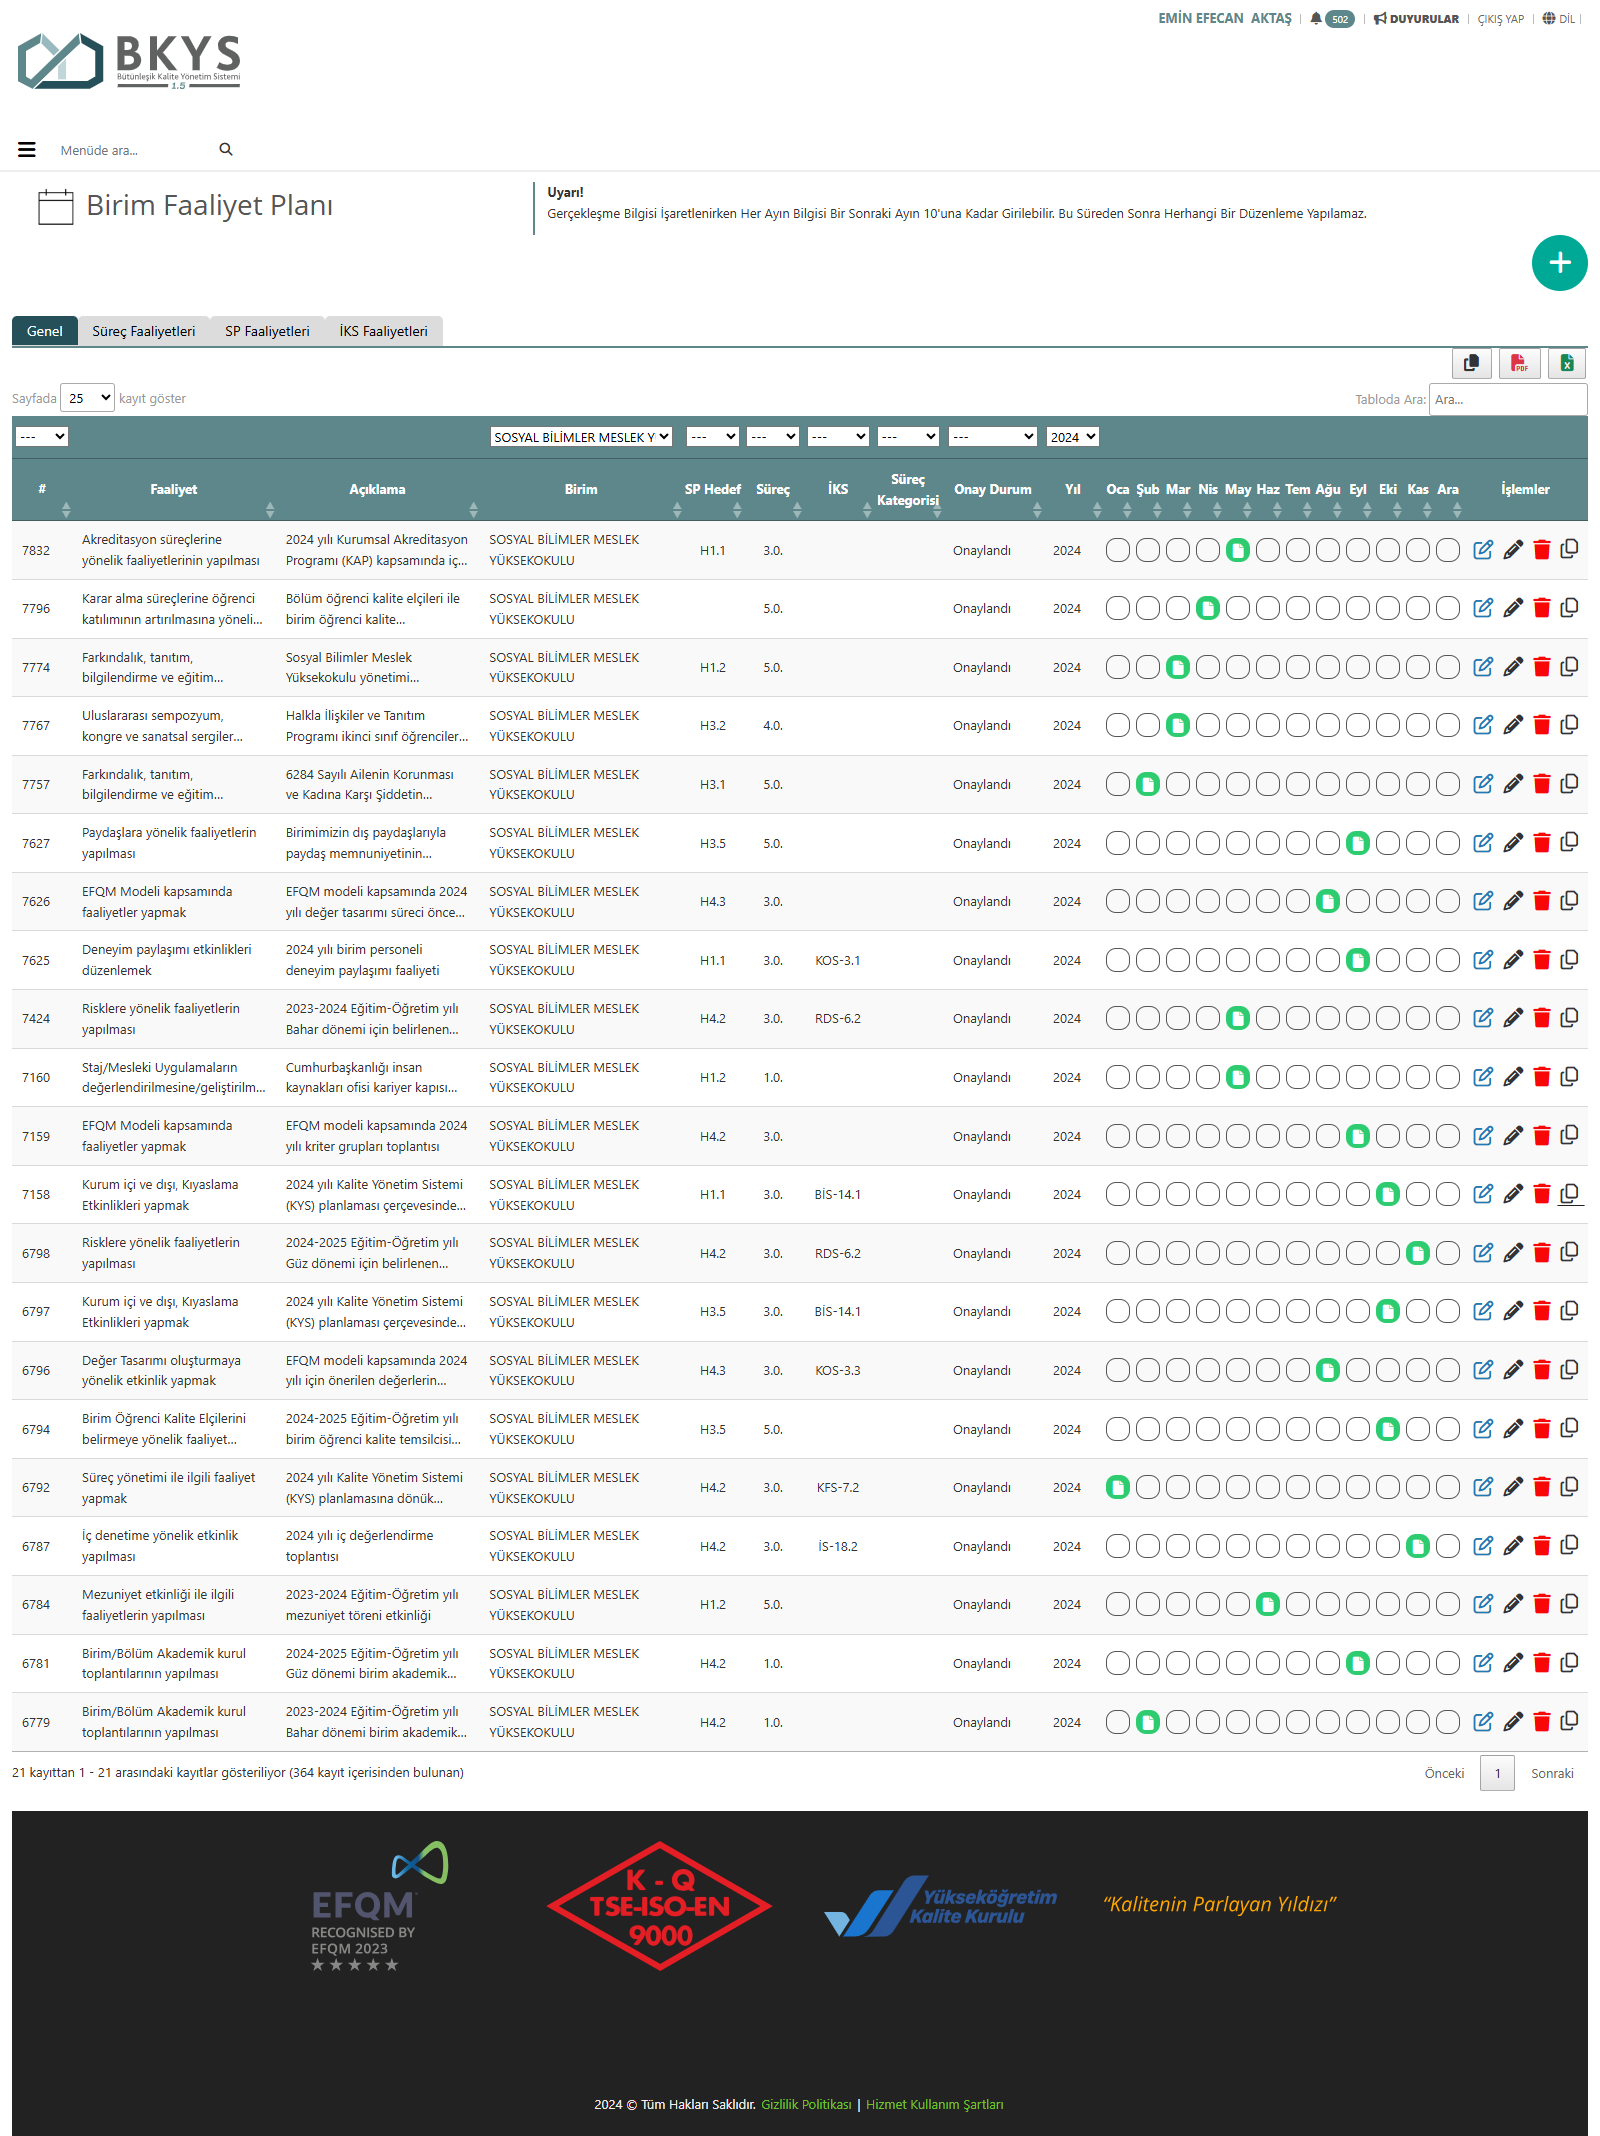Viewport: 1600px width, 2136px height.
Task: Open the hamburger menu
Action: (27, 150)
